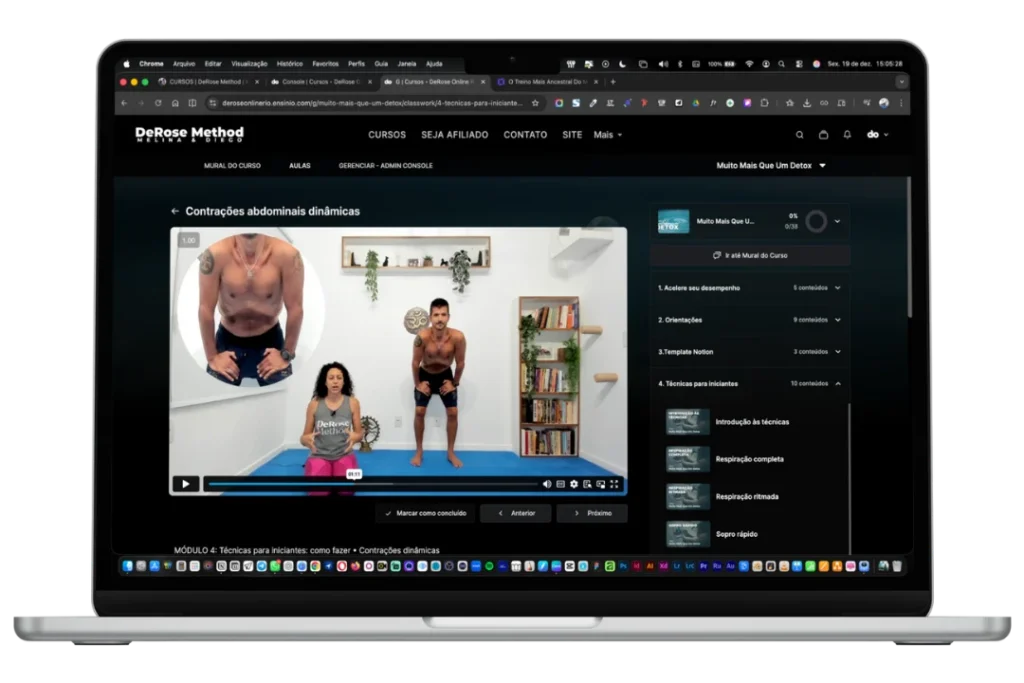Open the shopping bag icon
The image size is (1024, 683).
pos(823,135)
